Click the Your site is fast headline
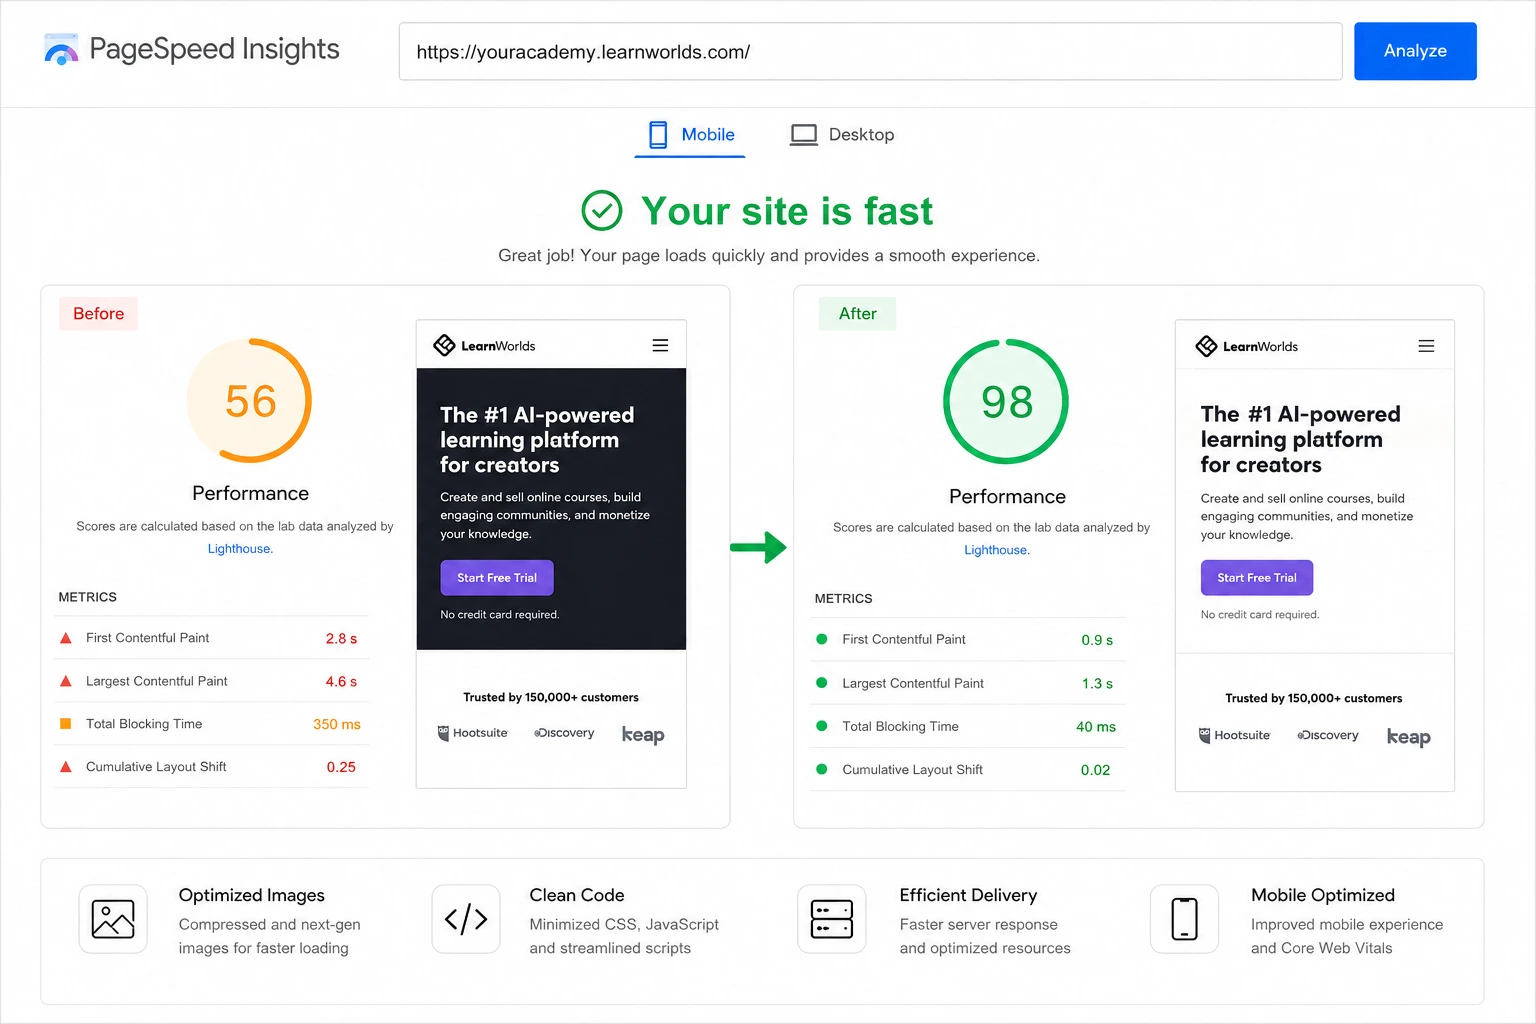Screen dimensions: 1536x1024 (x=787, y=211)
